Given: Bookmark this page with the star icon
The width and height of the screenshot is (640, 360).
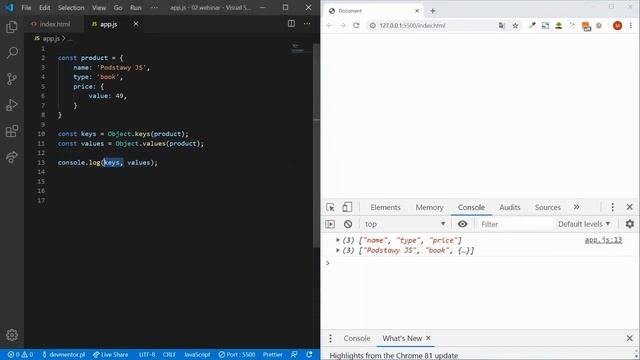Looking at the screenshot, I should (x=515, y=25).
